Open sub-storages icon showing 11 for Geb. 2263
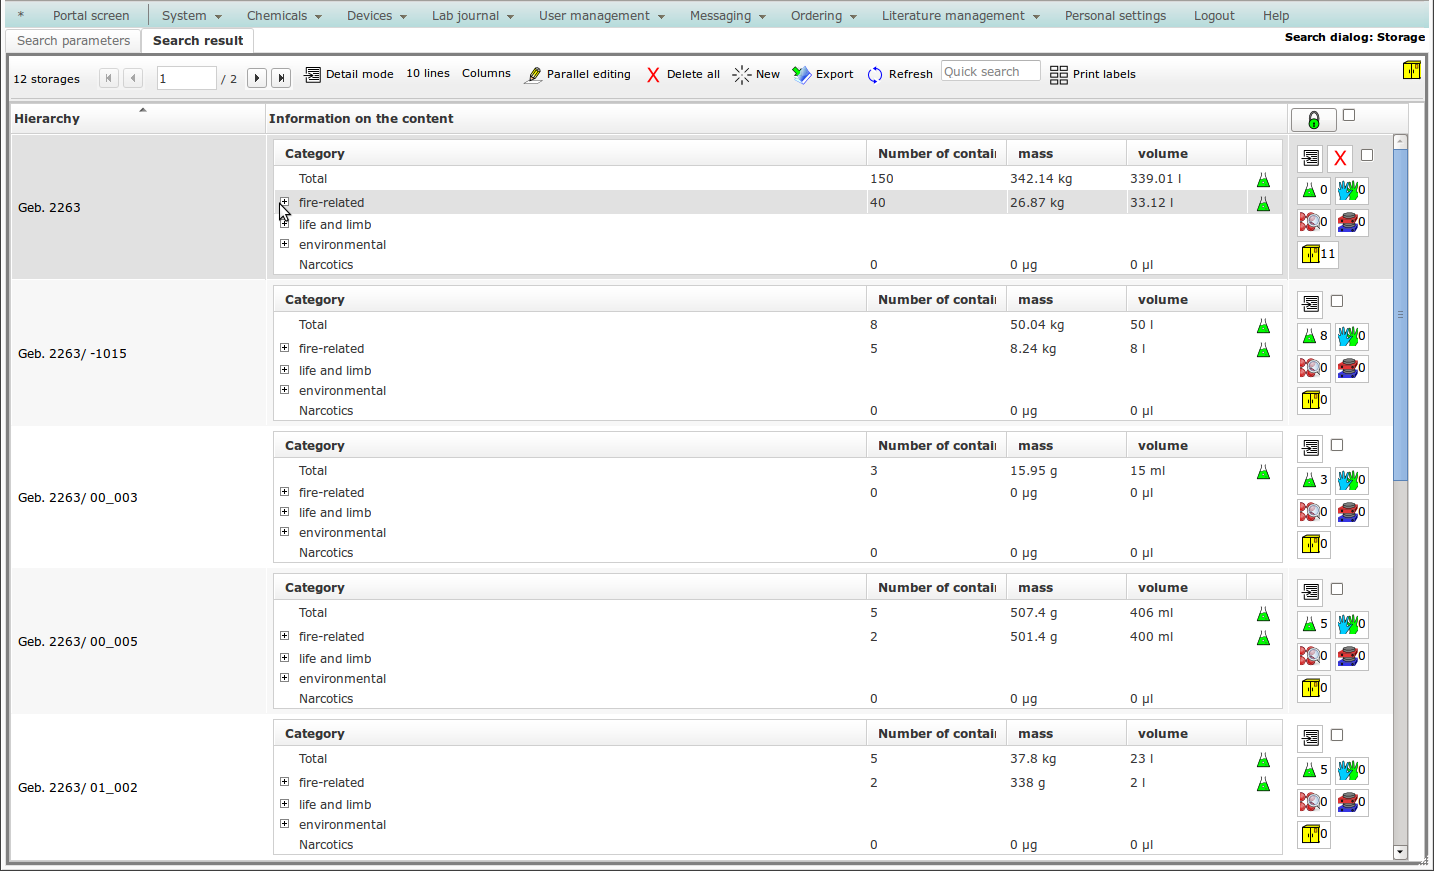The height and width of the screenshot is (871, 1434). point(1317,254)
